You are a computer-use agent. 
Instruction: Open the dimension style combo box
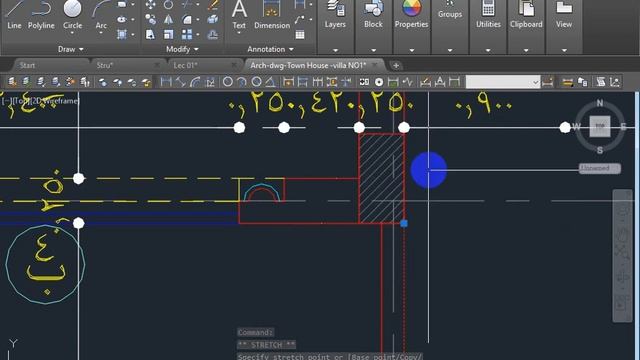(503, 82)
